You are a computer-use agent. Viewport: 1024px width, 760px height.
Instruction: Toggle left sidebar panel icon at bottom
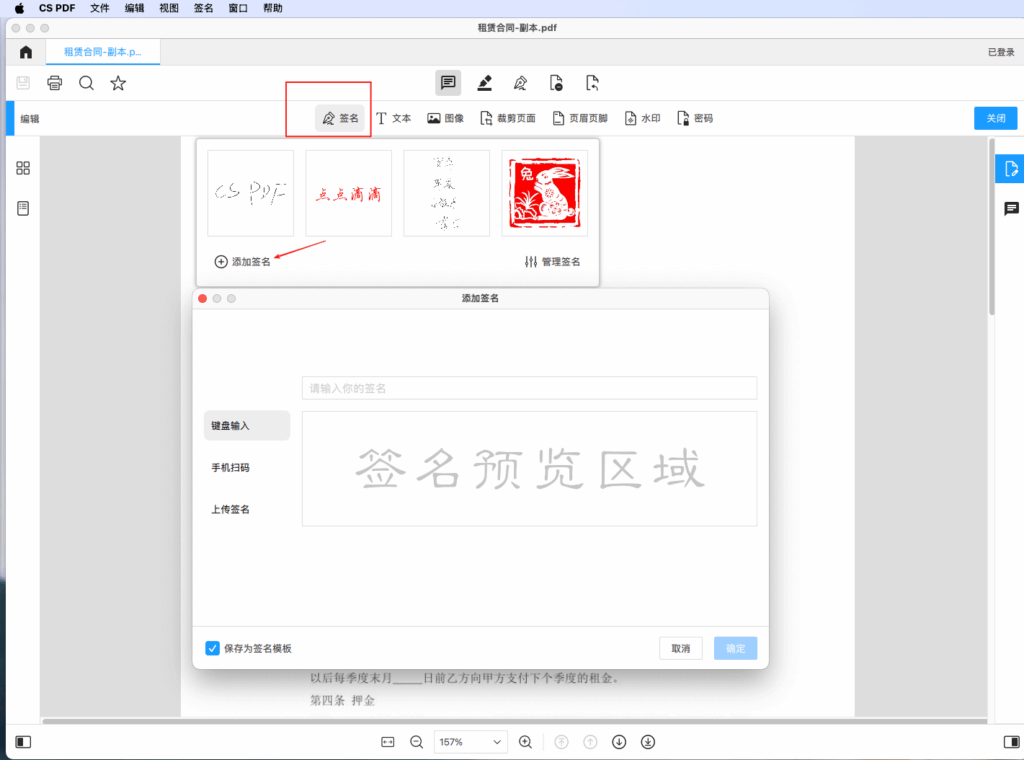click(x=23, y=742)
